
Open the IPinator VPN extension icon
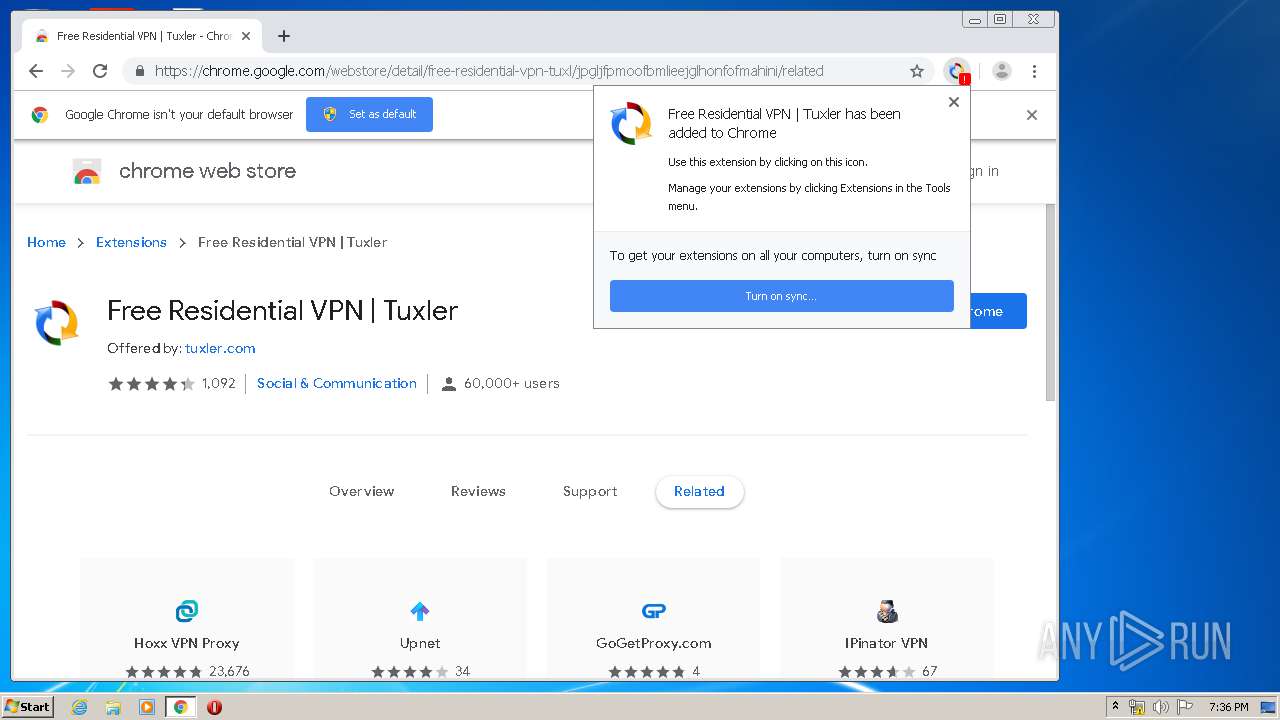[x=887, y=611]
